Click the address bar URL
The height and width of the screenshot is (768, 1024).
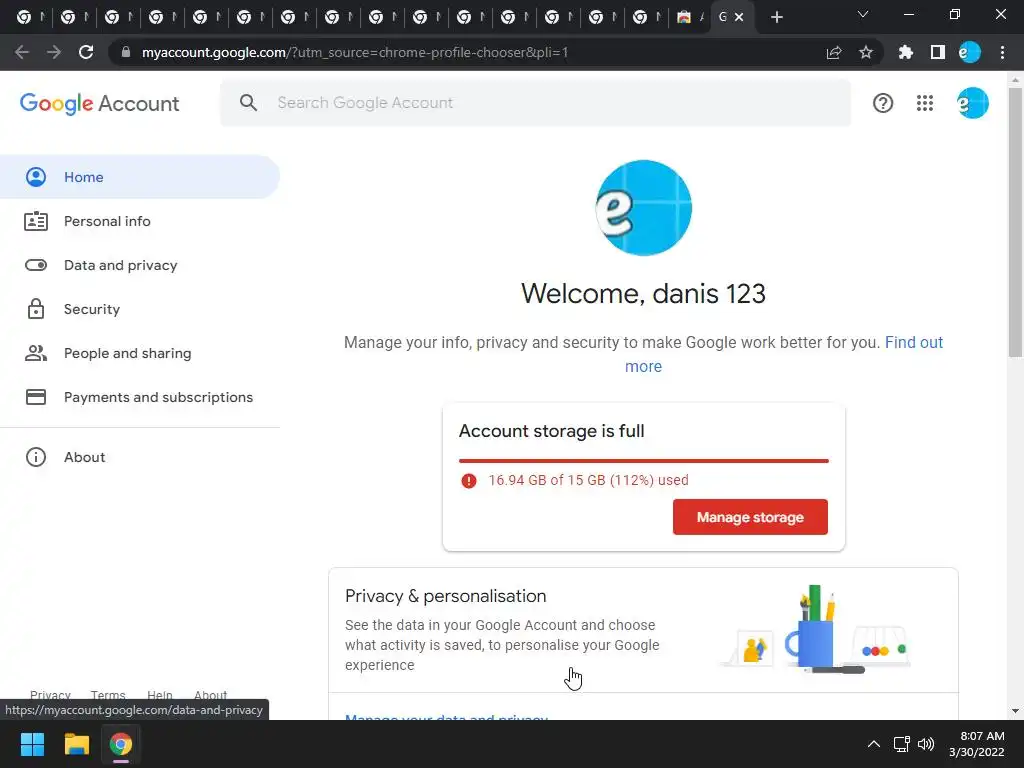pyautogui.click(x=355, y=52)
